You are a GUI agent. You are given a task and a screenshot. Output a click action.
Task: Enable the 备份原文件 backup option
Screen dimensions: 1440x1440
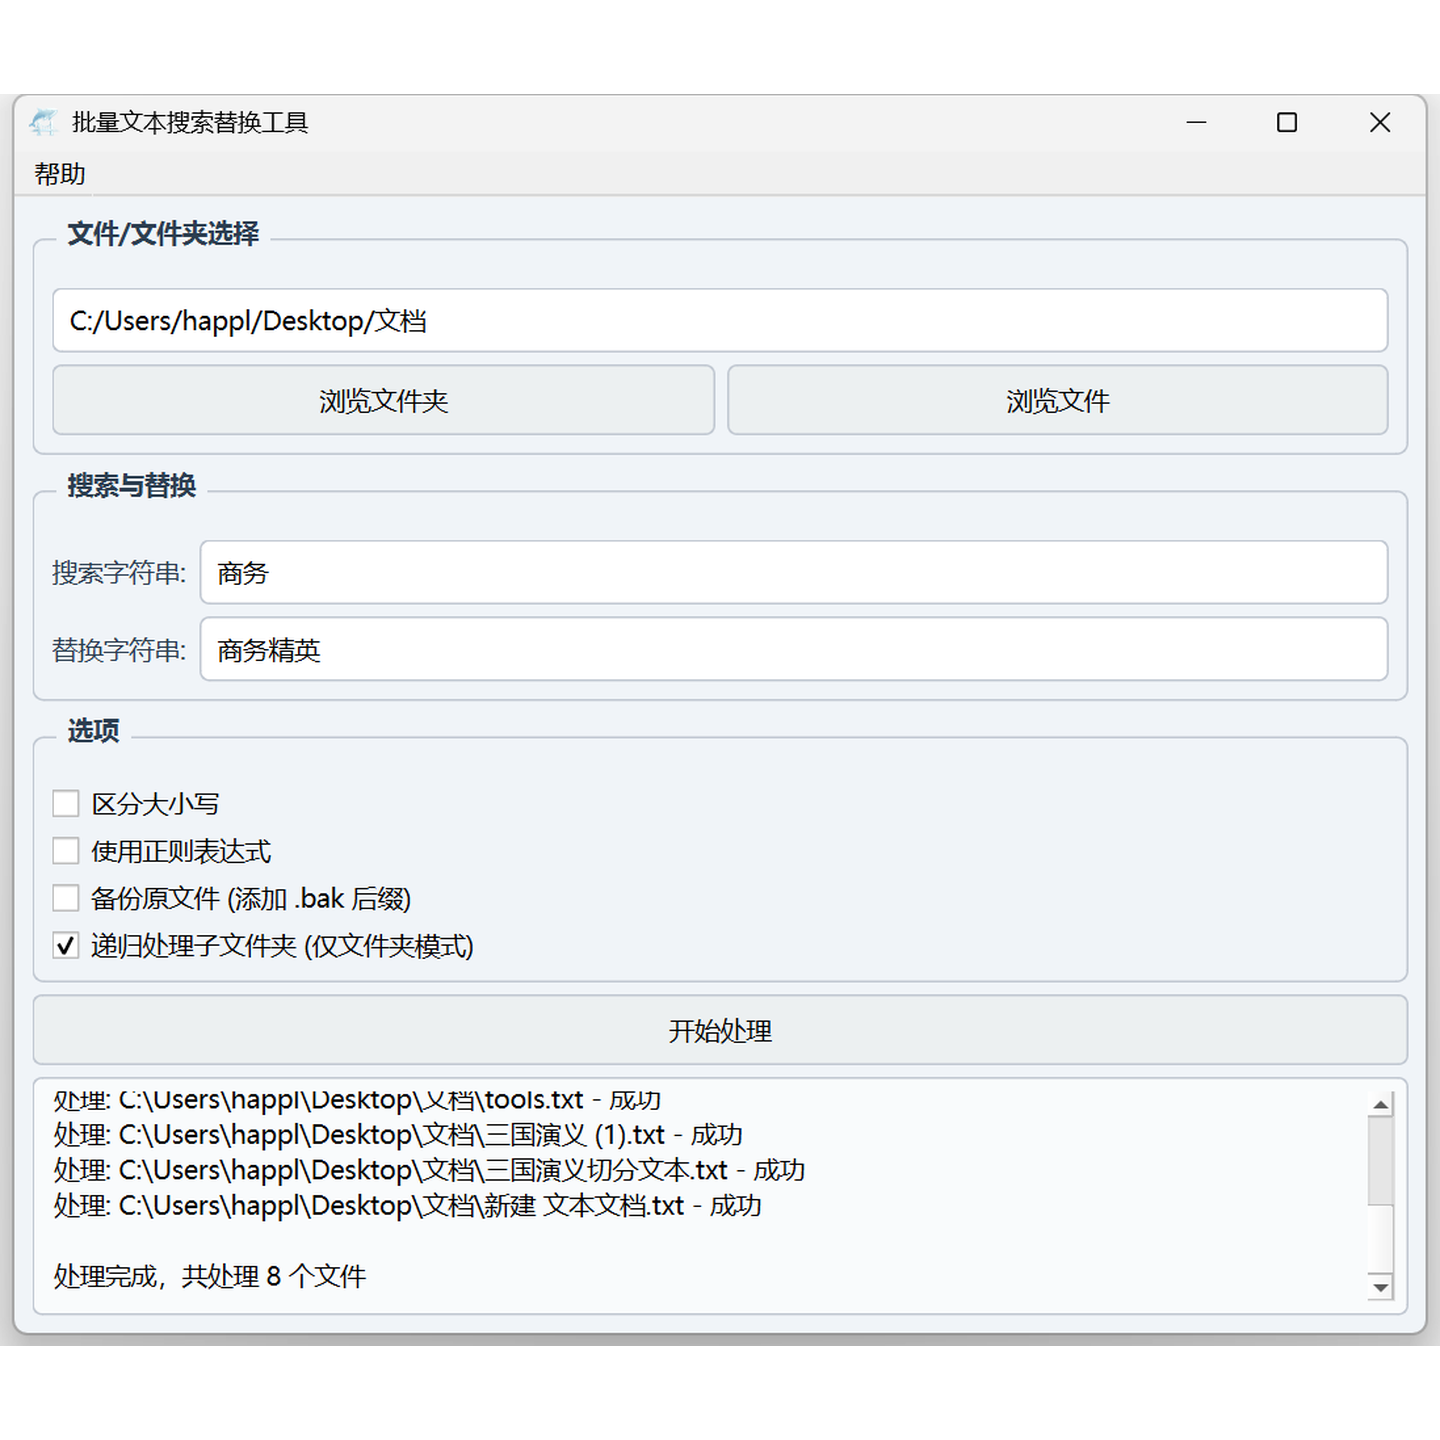[x=66, y=898]
